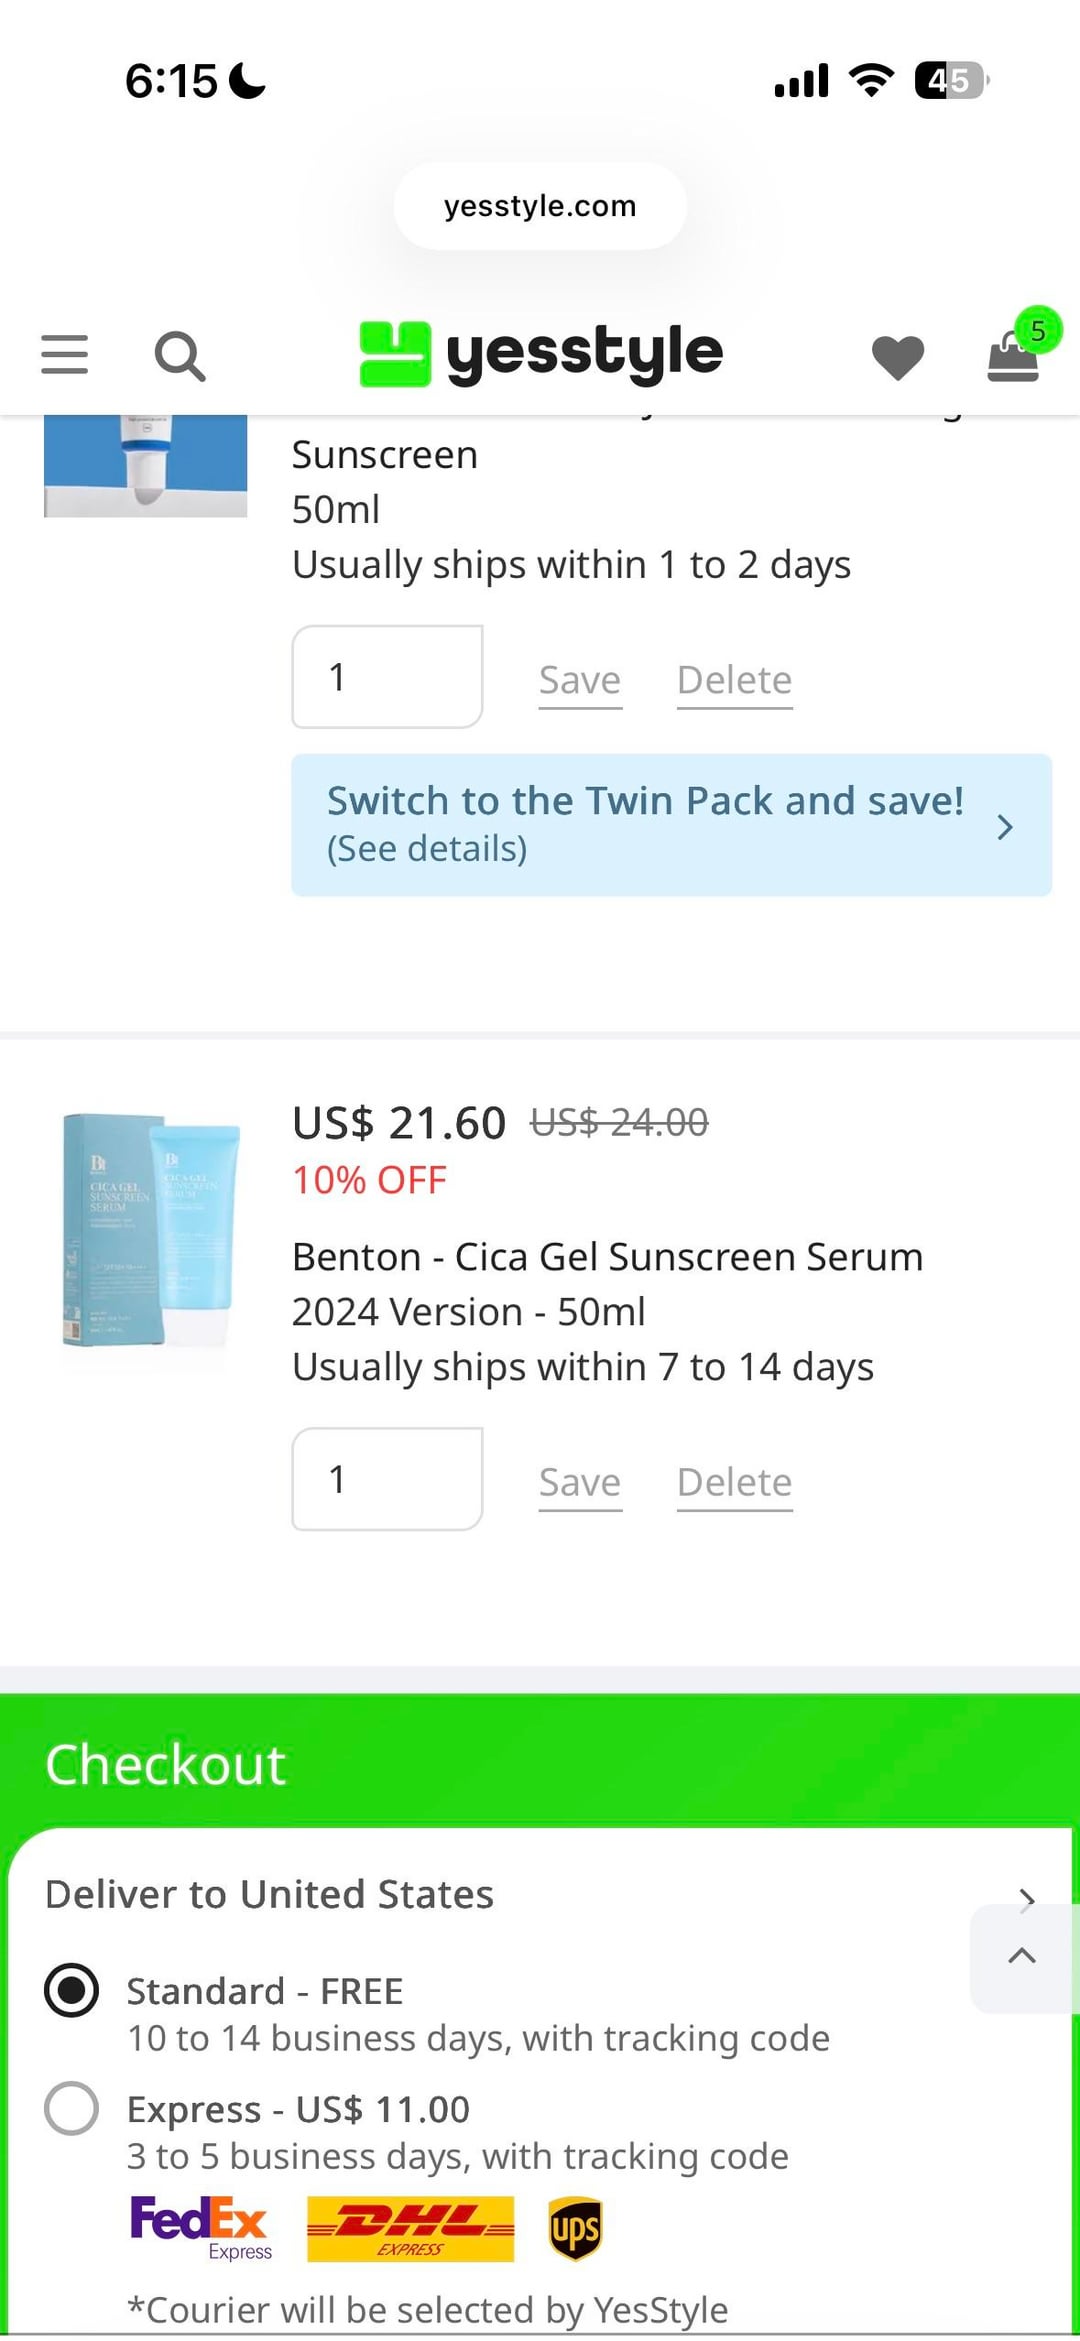The width and height of the screenshot is (1080, 2341).
Task: Open the wishlist heart icon
Action: (x=897, y=357)
